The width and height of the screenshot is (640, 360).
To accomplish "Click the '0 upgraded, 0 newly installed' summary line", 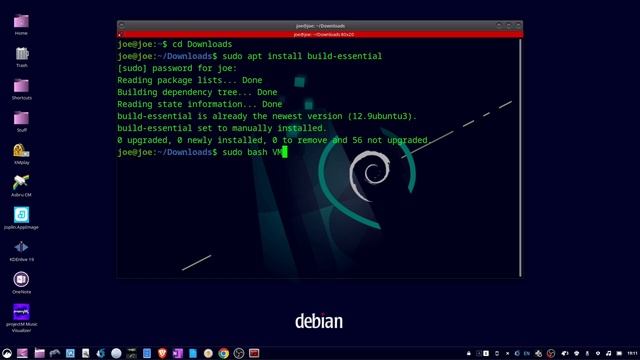I will coord(273,140).
